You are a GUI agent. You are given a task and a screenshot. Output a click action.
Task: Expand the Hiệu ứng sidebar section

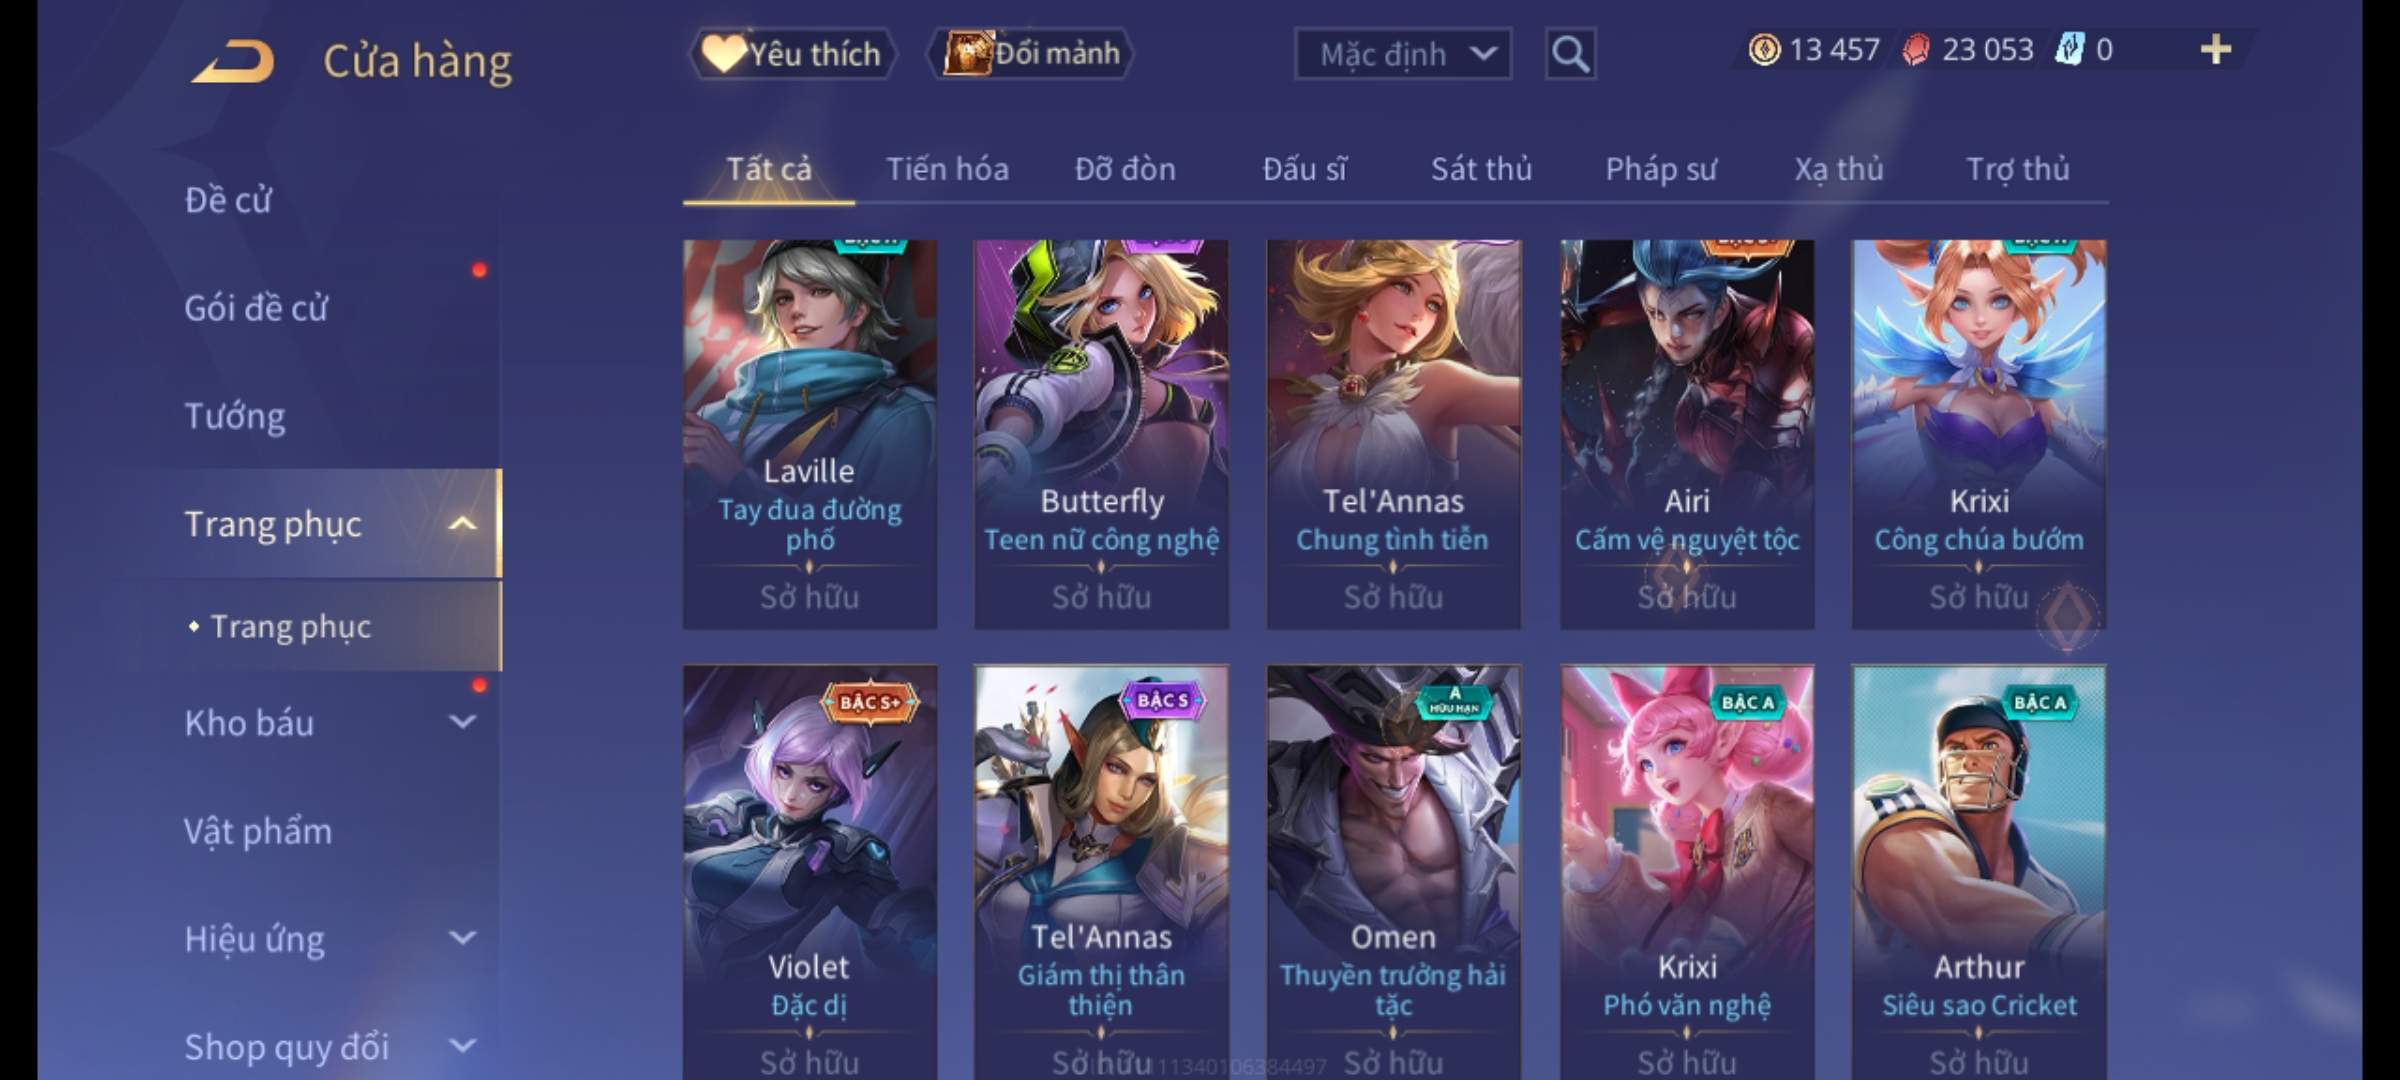[462, 938]
